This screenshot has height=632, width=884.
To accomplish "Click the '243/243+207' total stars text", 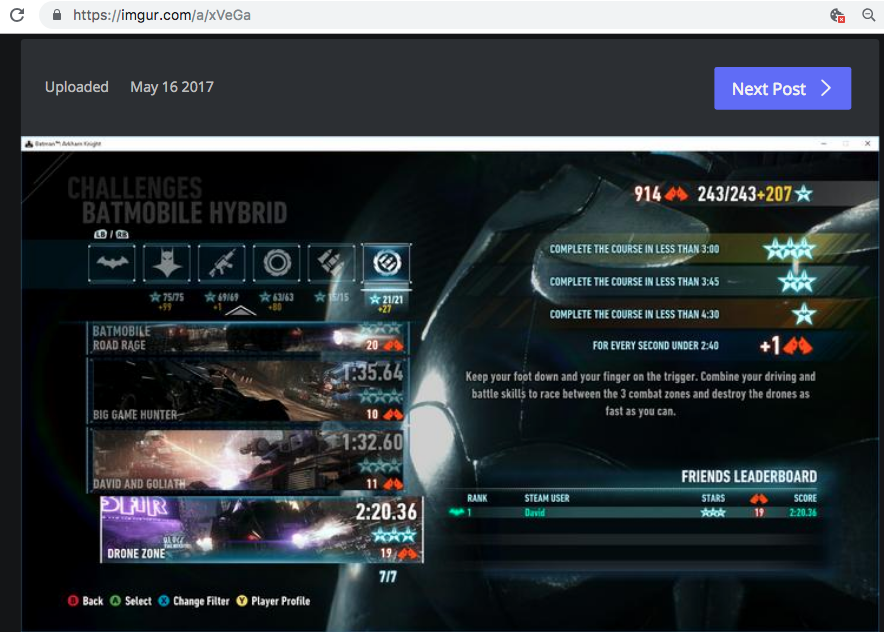I will pyautogui.click(x=744, y=194).
